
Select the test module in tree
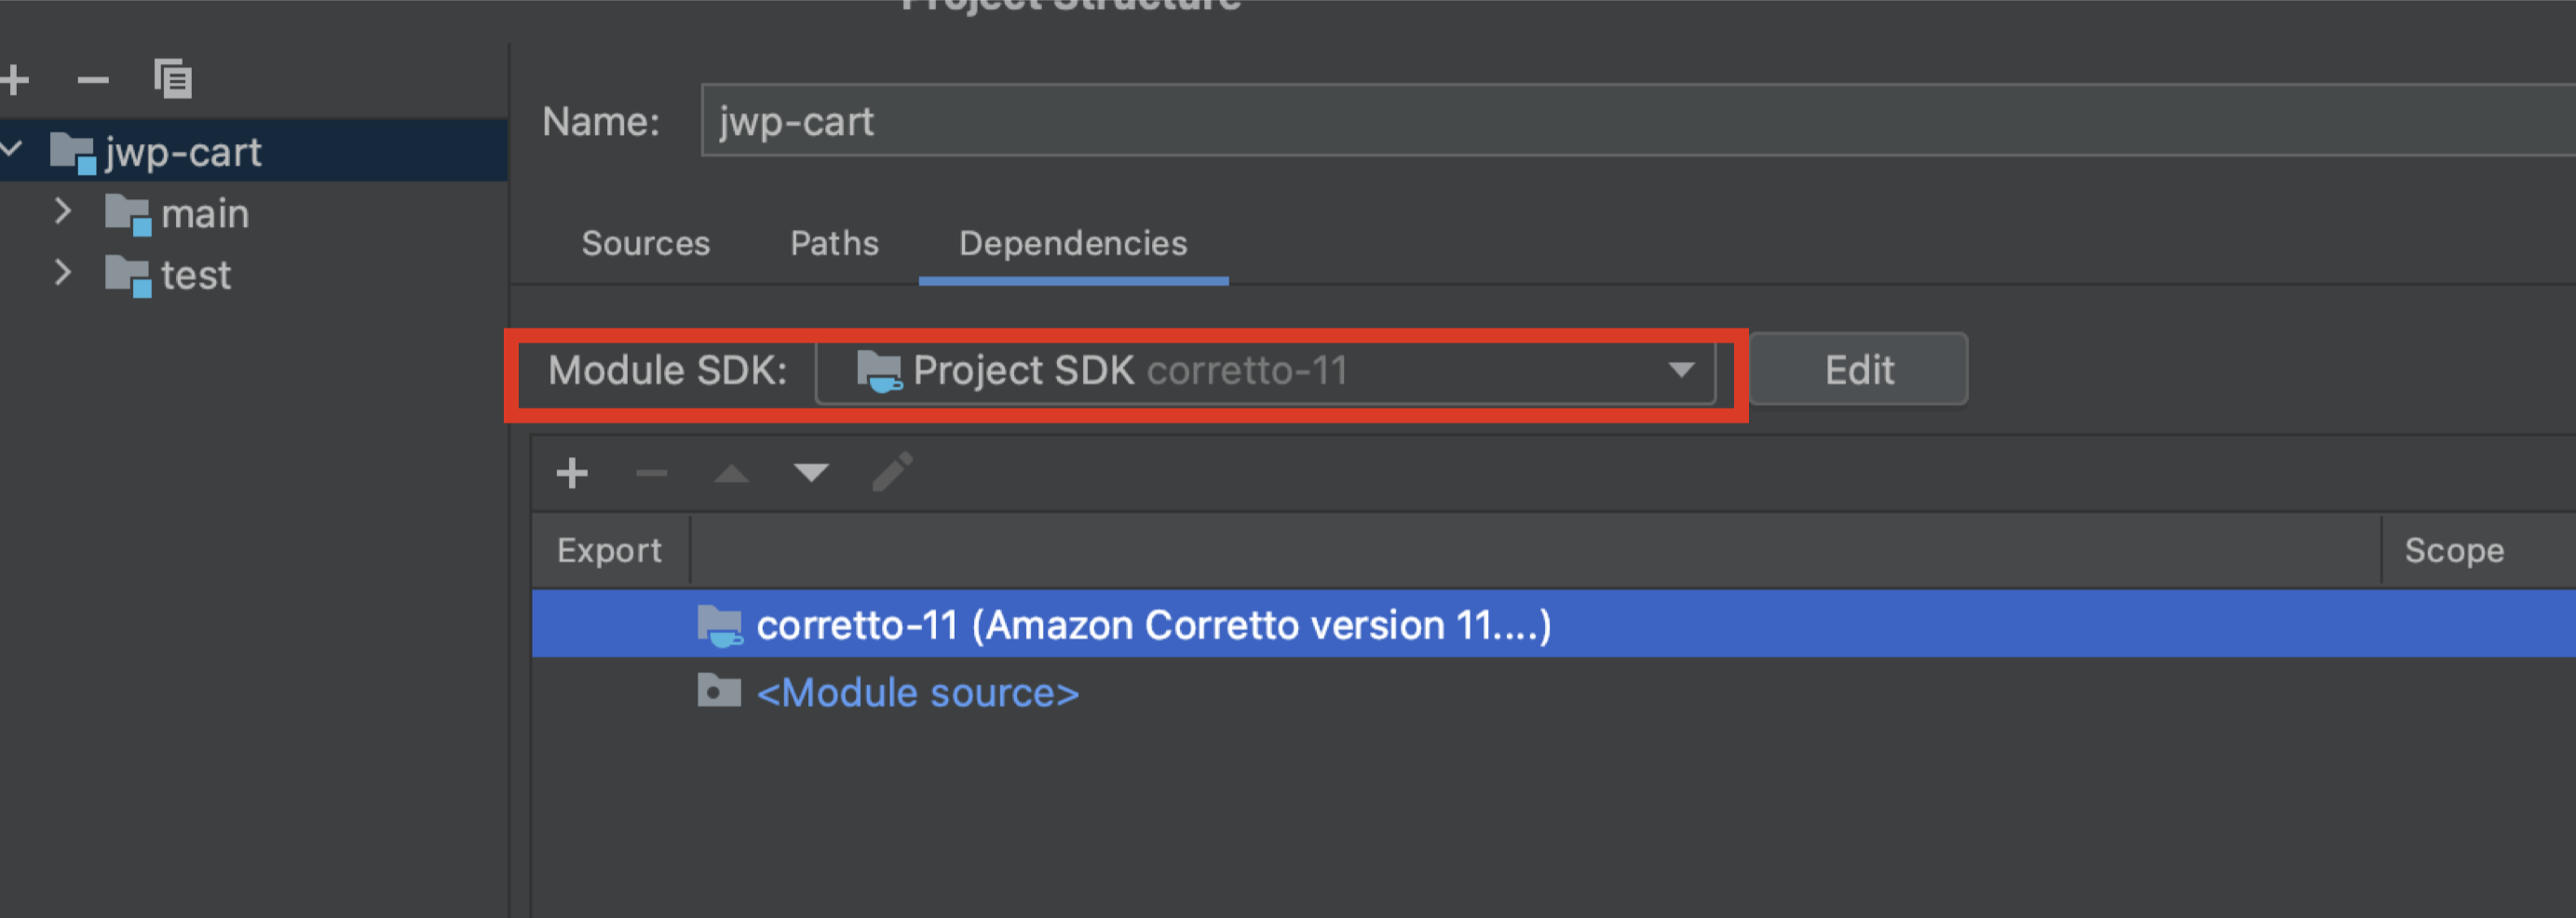pyautogui.click(x=196, y=275)
